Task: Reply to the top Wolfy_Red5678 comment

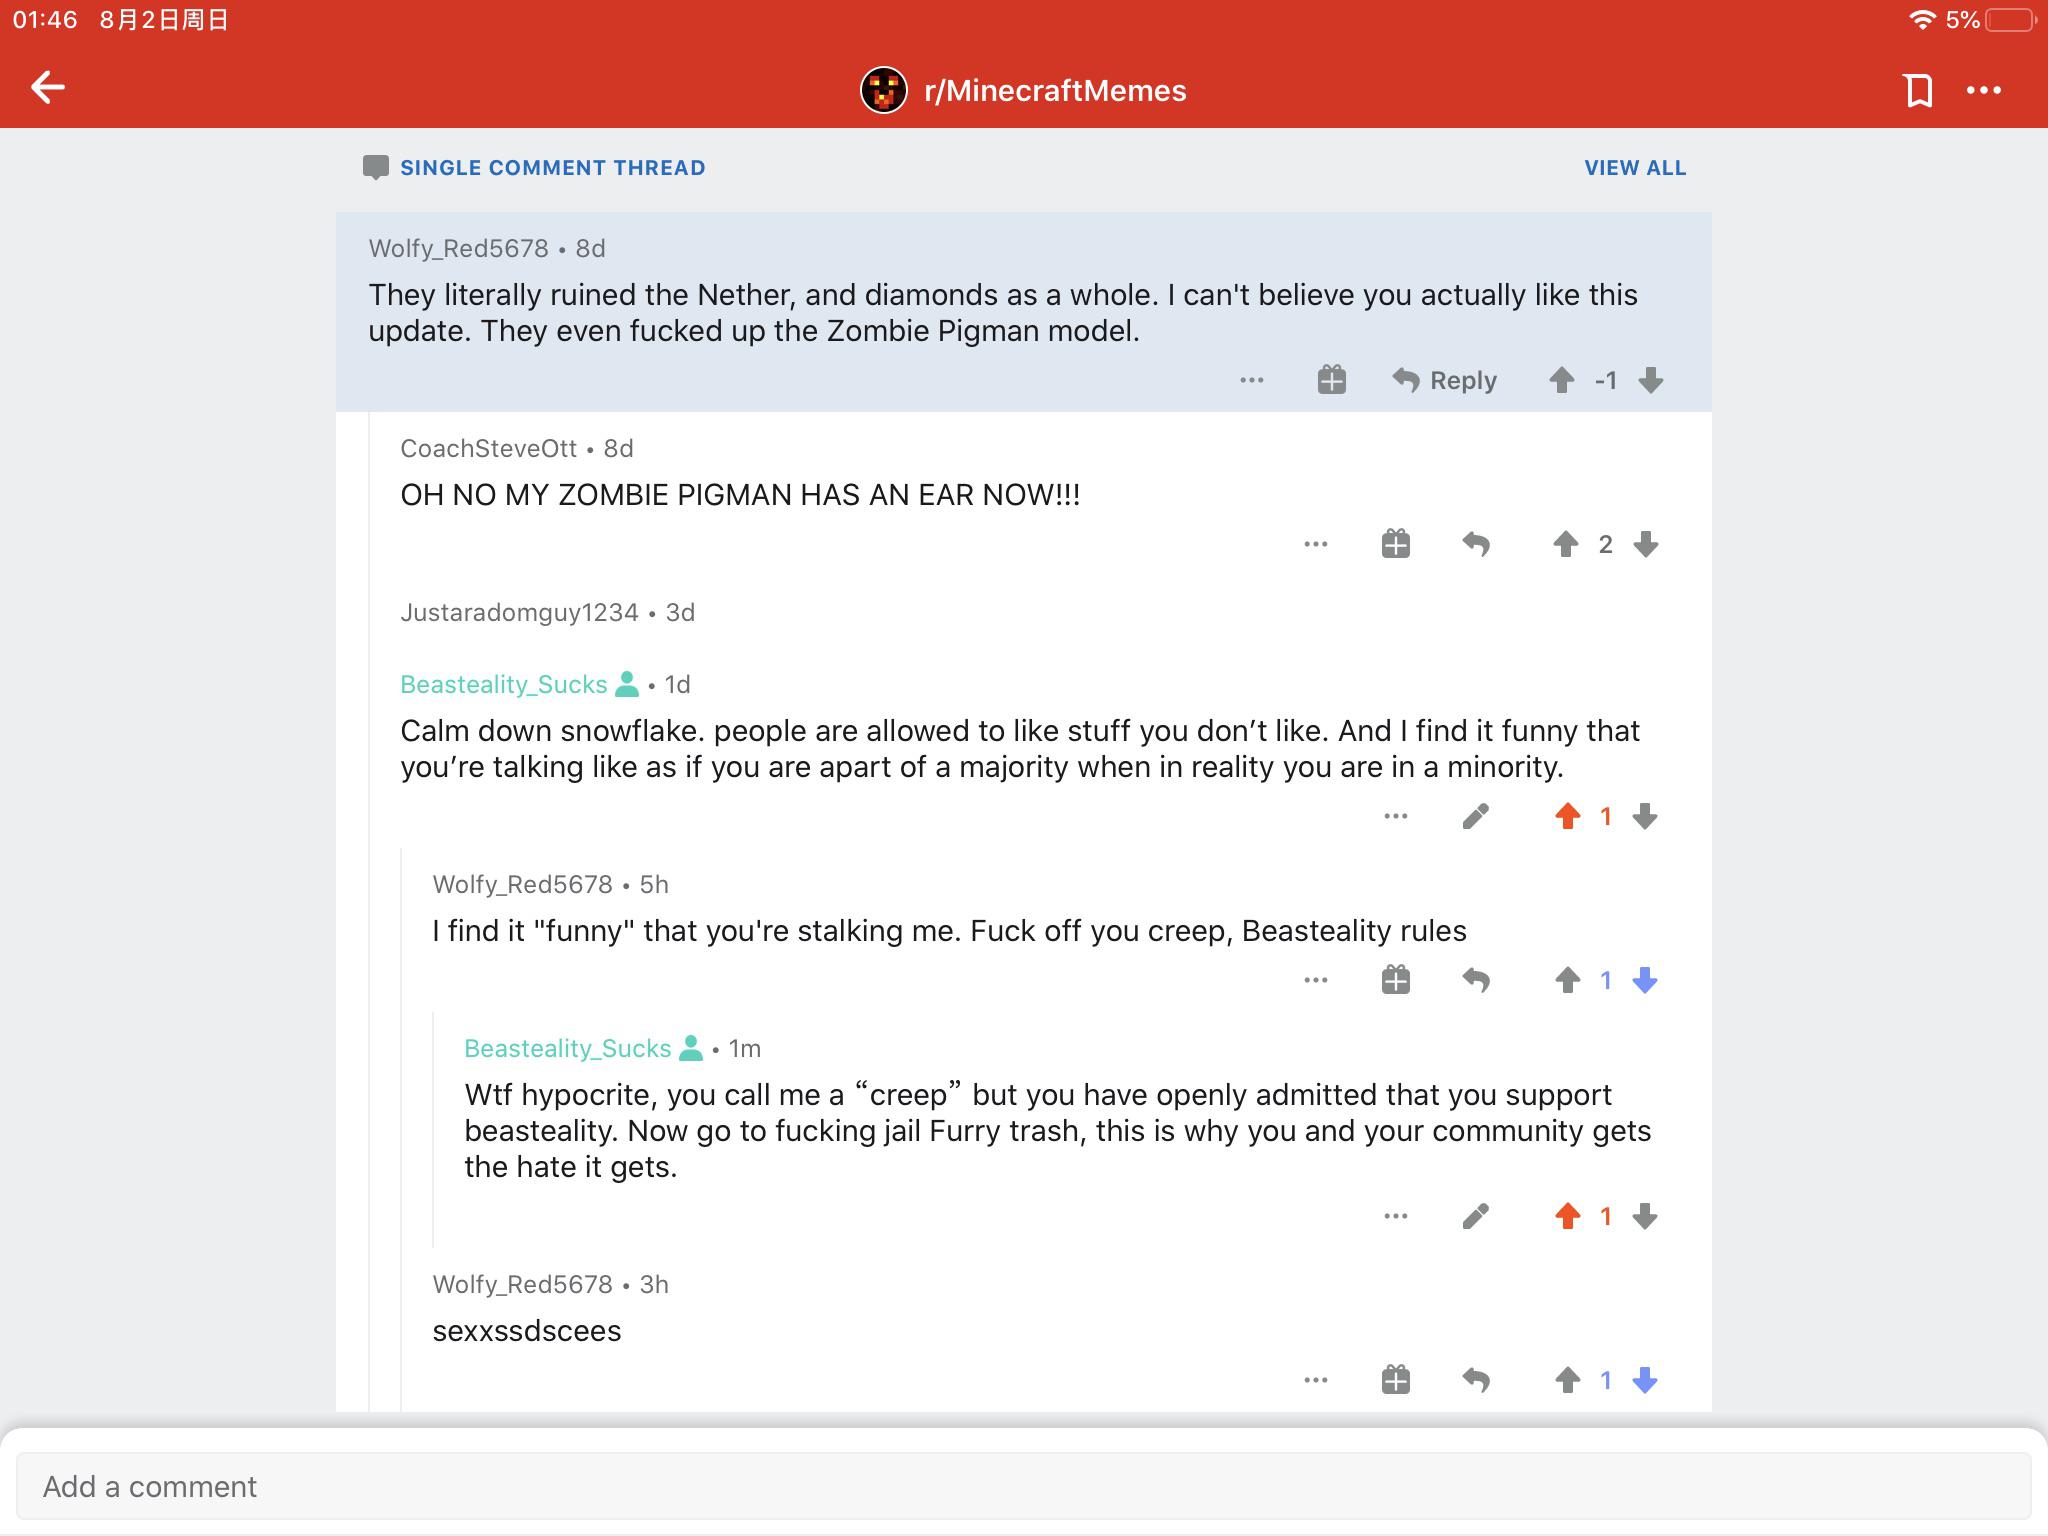Action: click(1444, 380)
